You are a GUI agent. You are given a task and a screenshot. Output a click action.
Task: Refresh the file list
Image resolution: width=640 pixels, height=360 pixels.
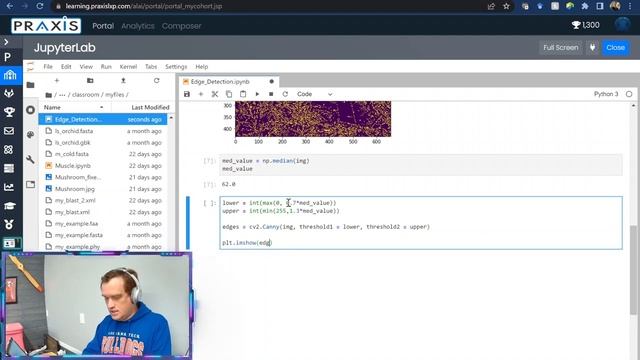(x=157, y=81)
